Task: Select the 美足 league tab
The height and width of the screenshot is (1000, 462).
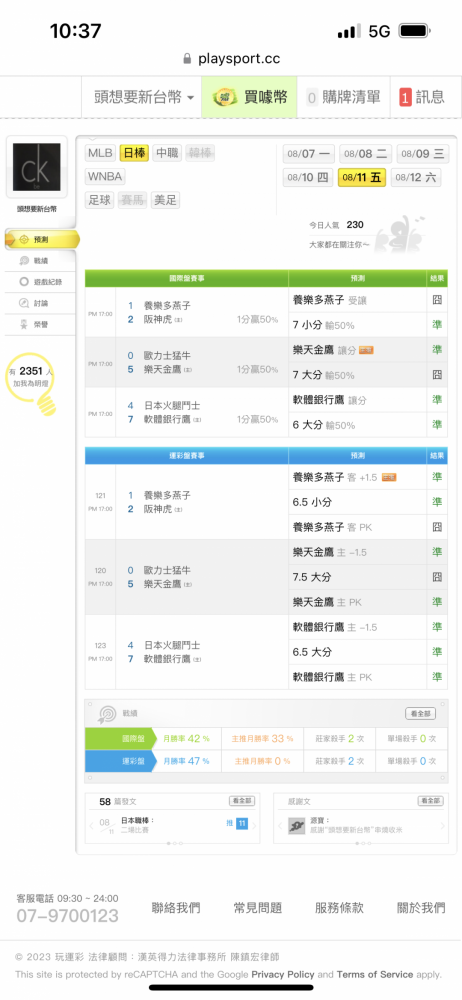Action: coord(165,200)
